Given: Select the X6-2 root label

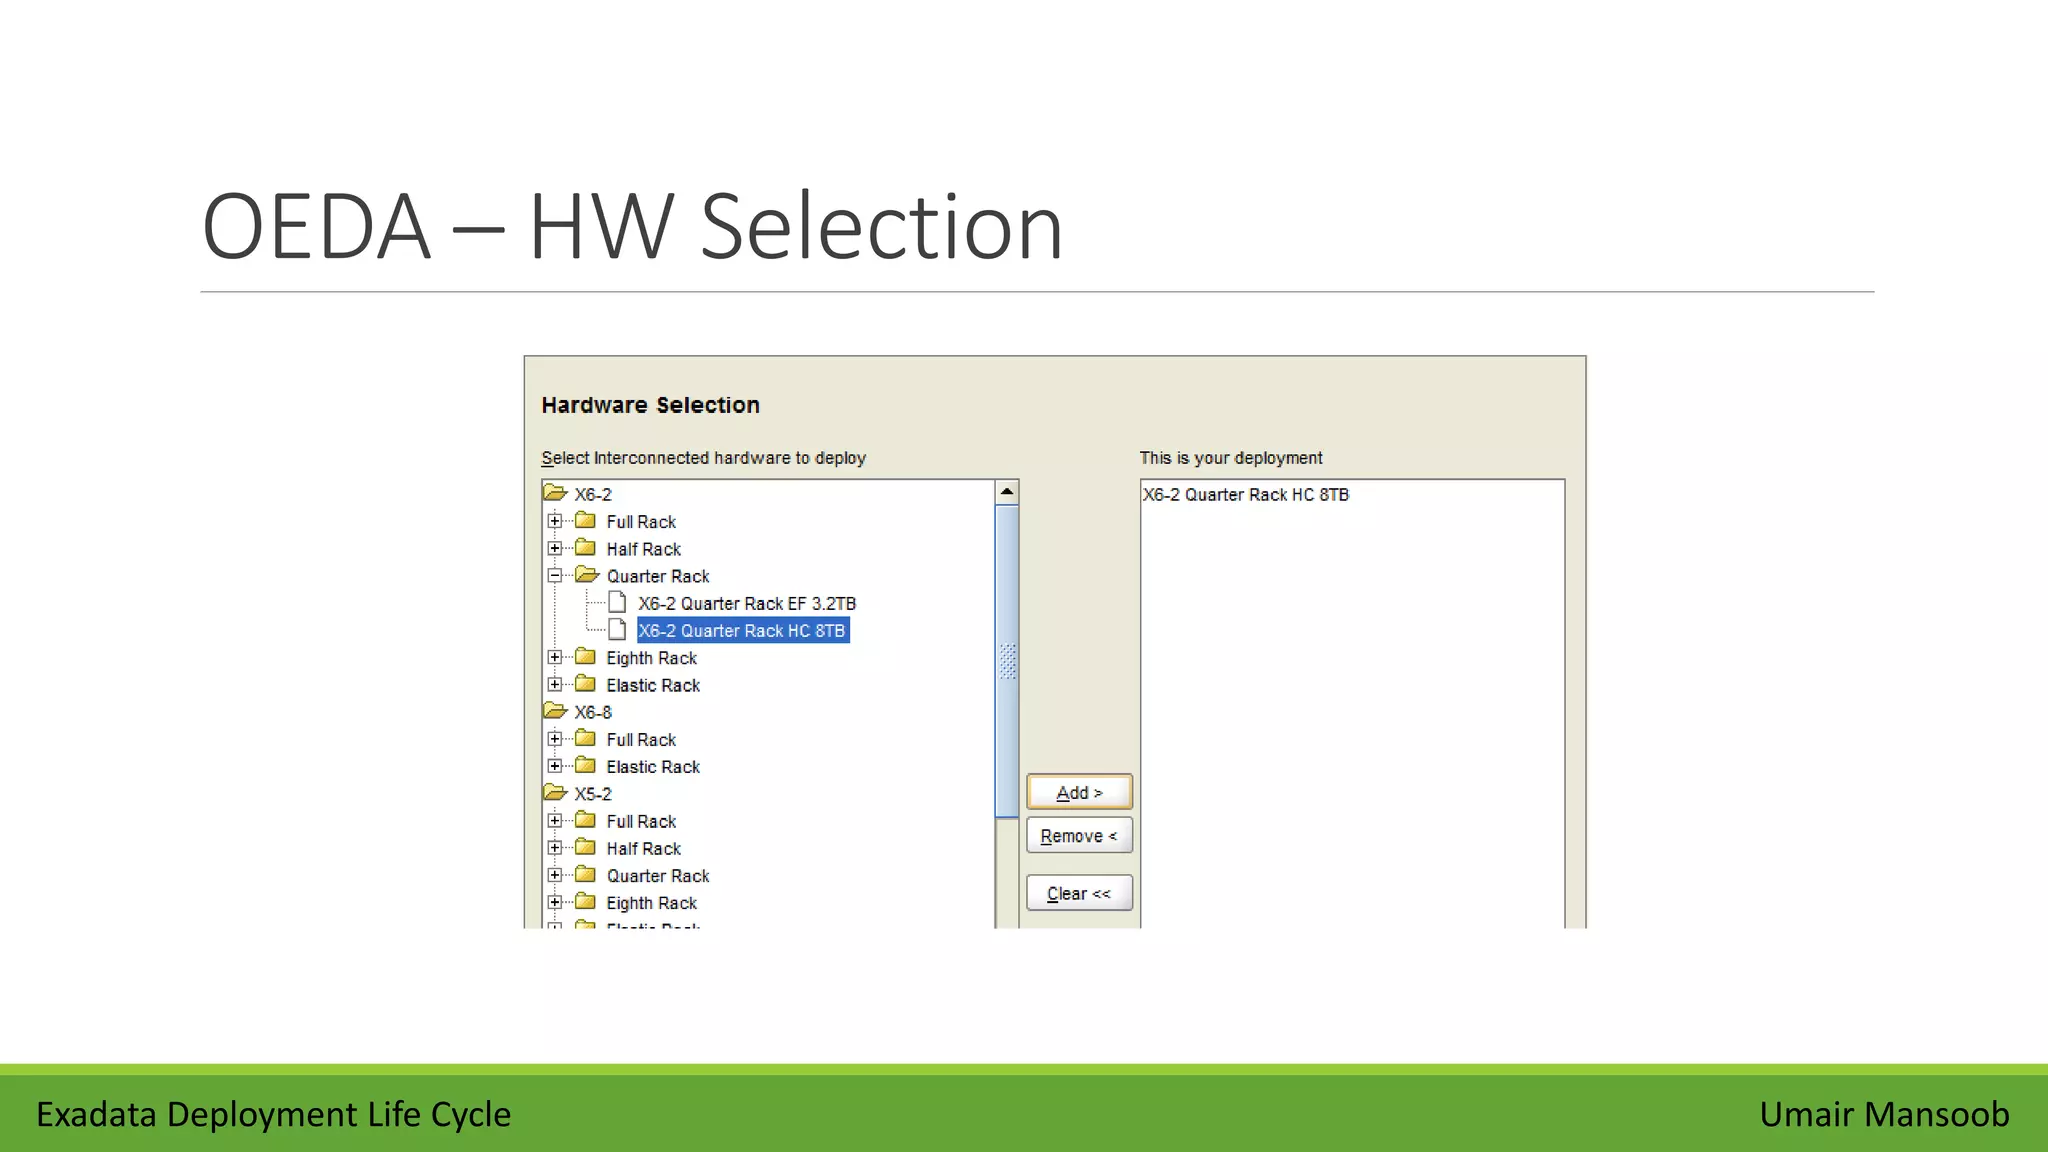Looking at the screenshot, I should coord(593,494).
